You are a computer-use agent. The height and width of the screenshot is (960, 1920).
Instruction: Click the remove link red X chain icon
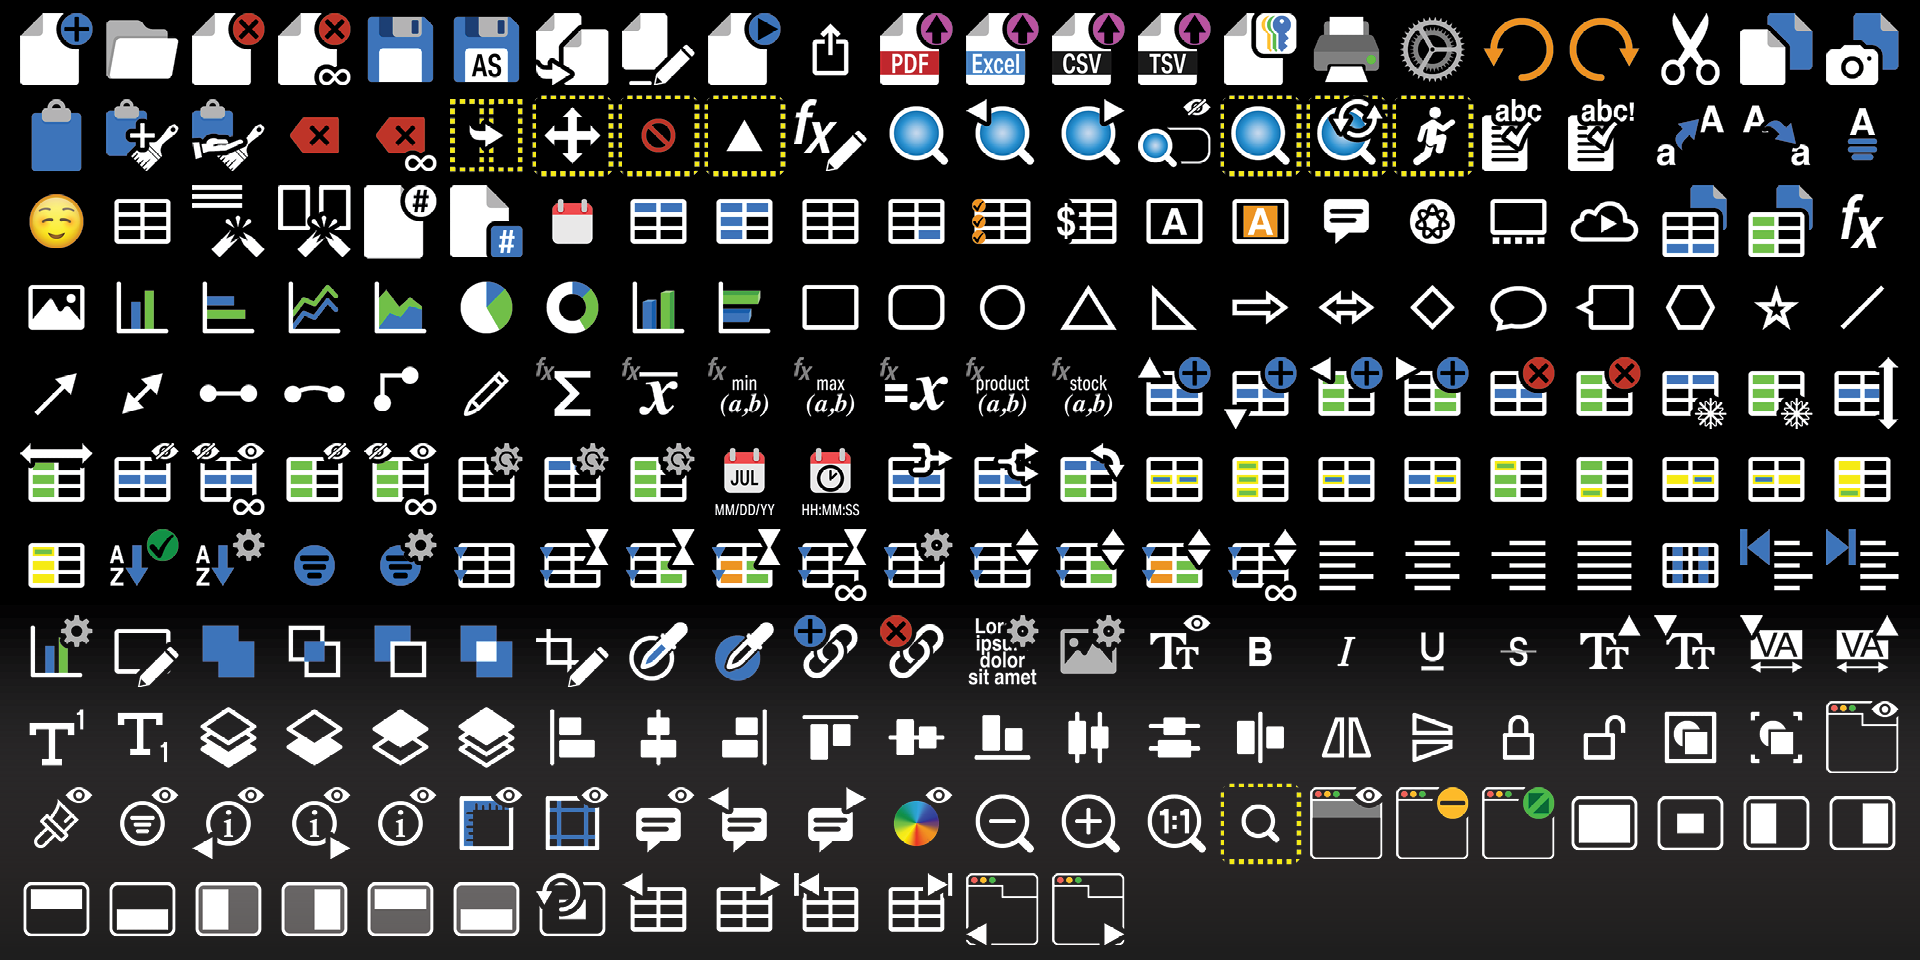pyautogui.click(x=912, y=648)
